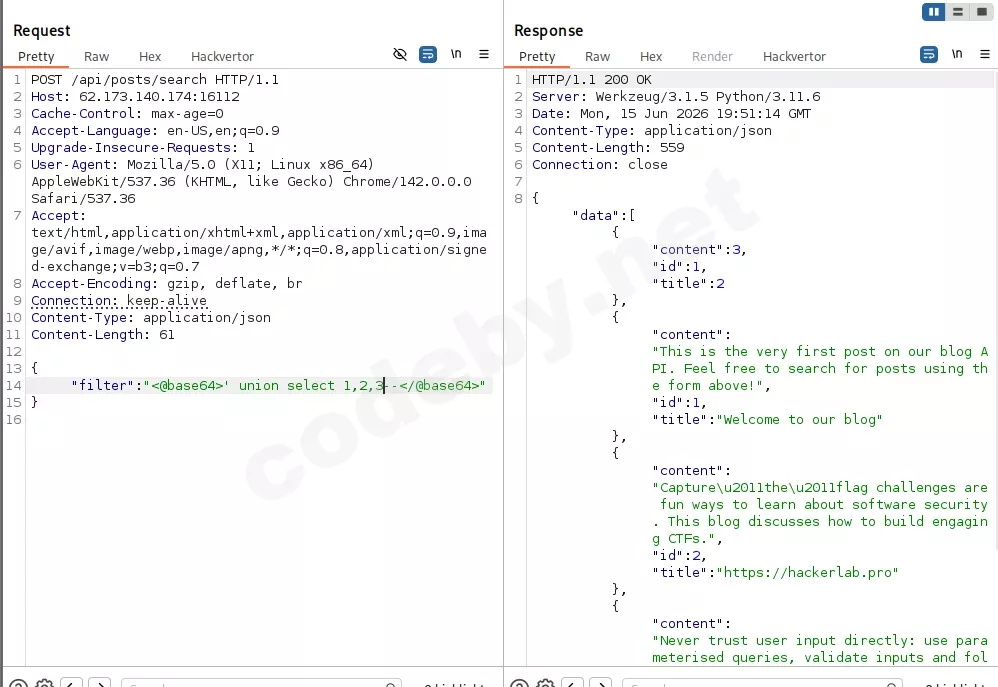Open Hackvertor tab in Request panel
Viewport: 998px width, 687px height.
222,57
